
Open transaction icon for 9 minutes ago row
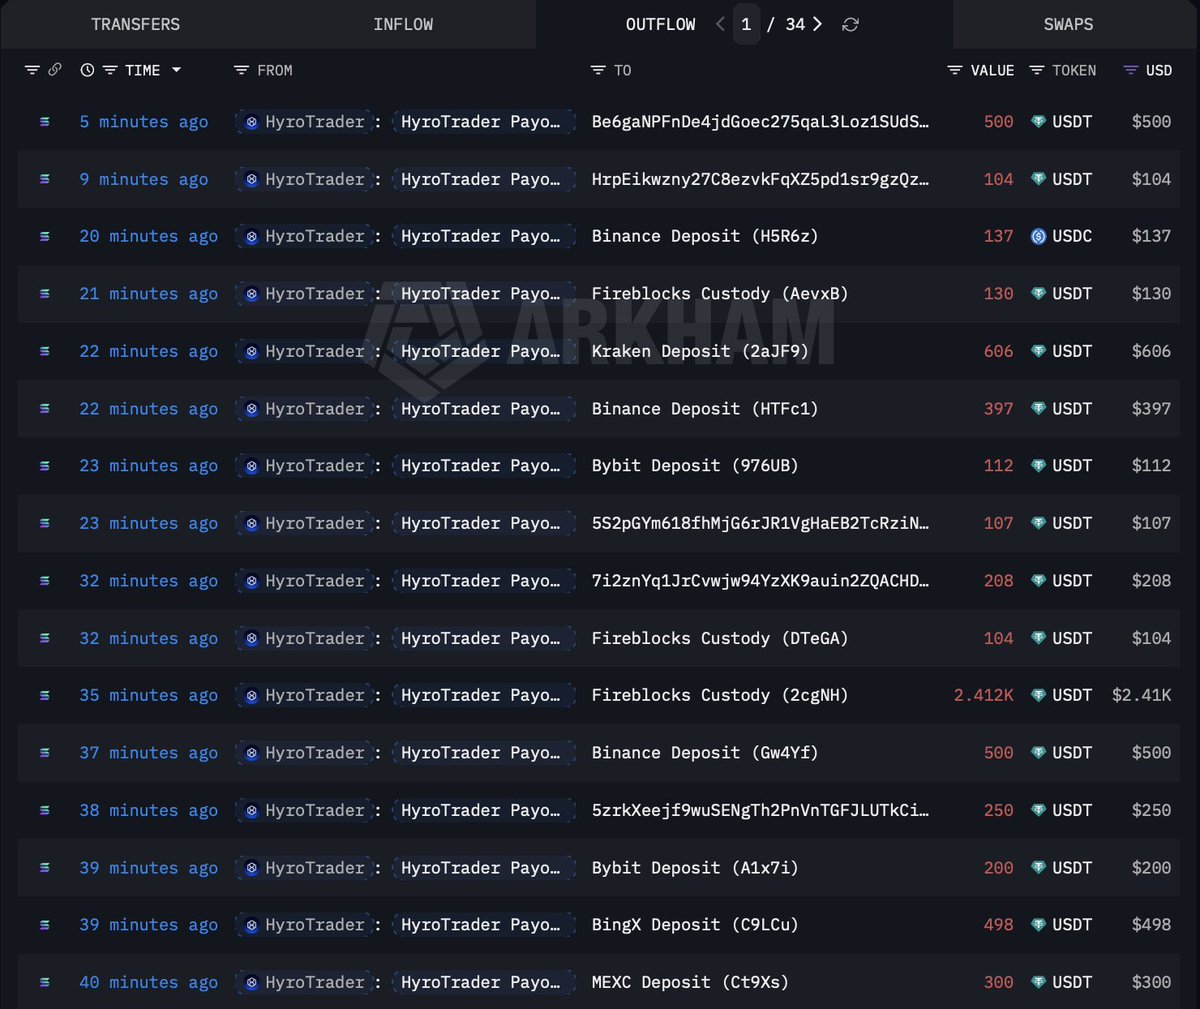click(44, 179)
